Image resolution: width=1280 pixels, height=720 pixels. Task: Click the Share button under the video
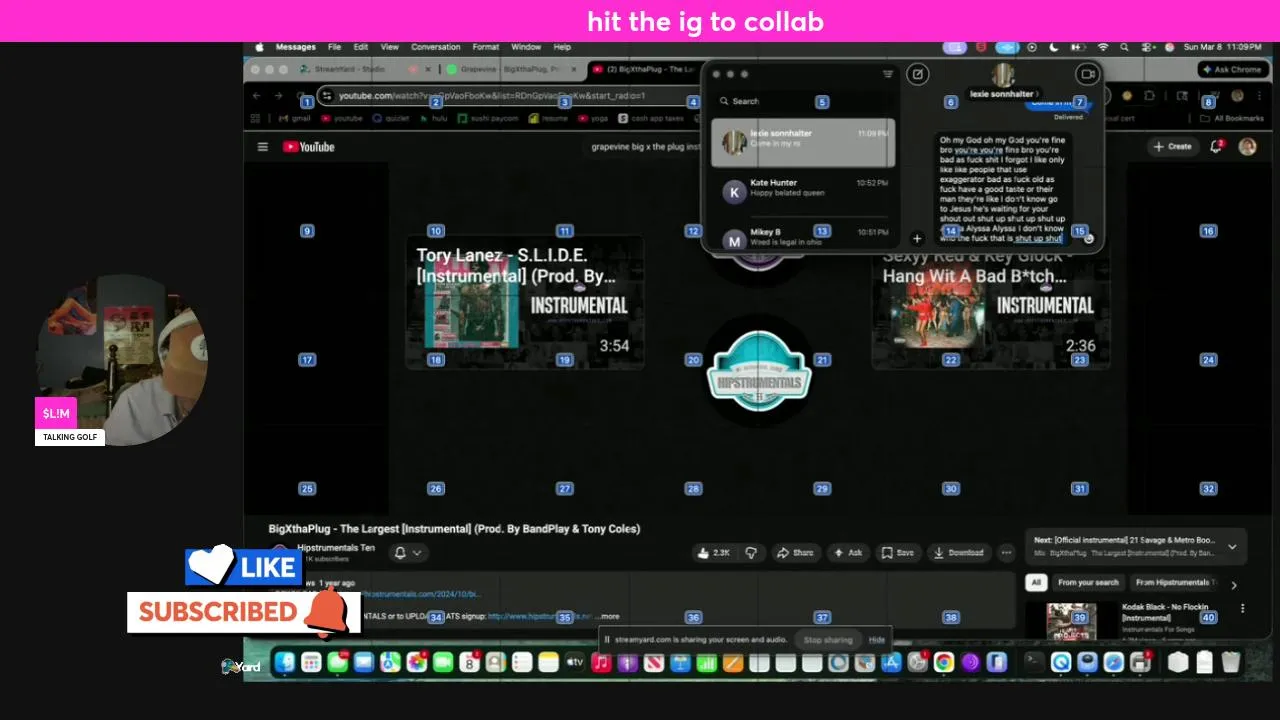796,553
